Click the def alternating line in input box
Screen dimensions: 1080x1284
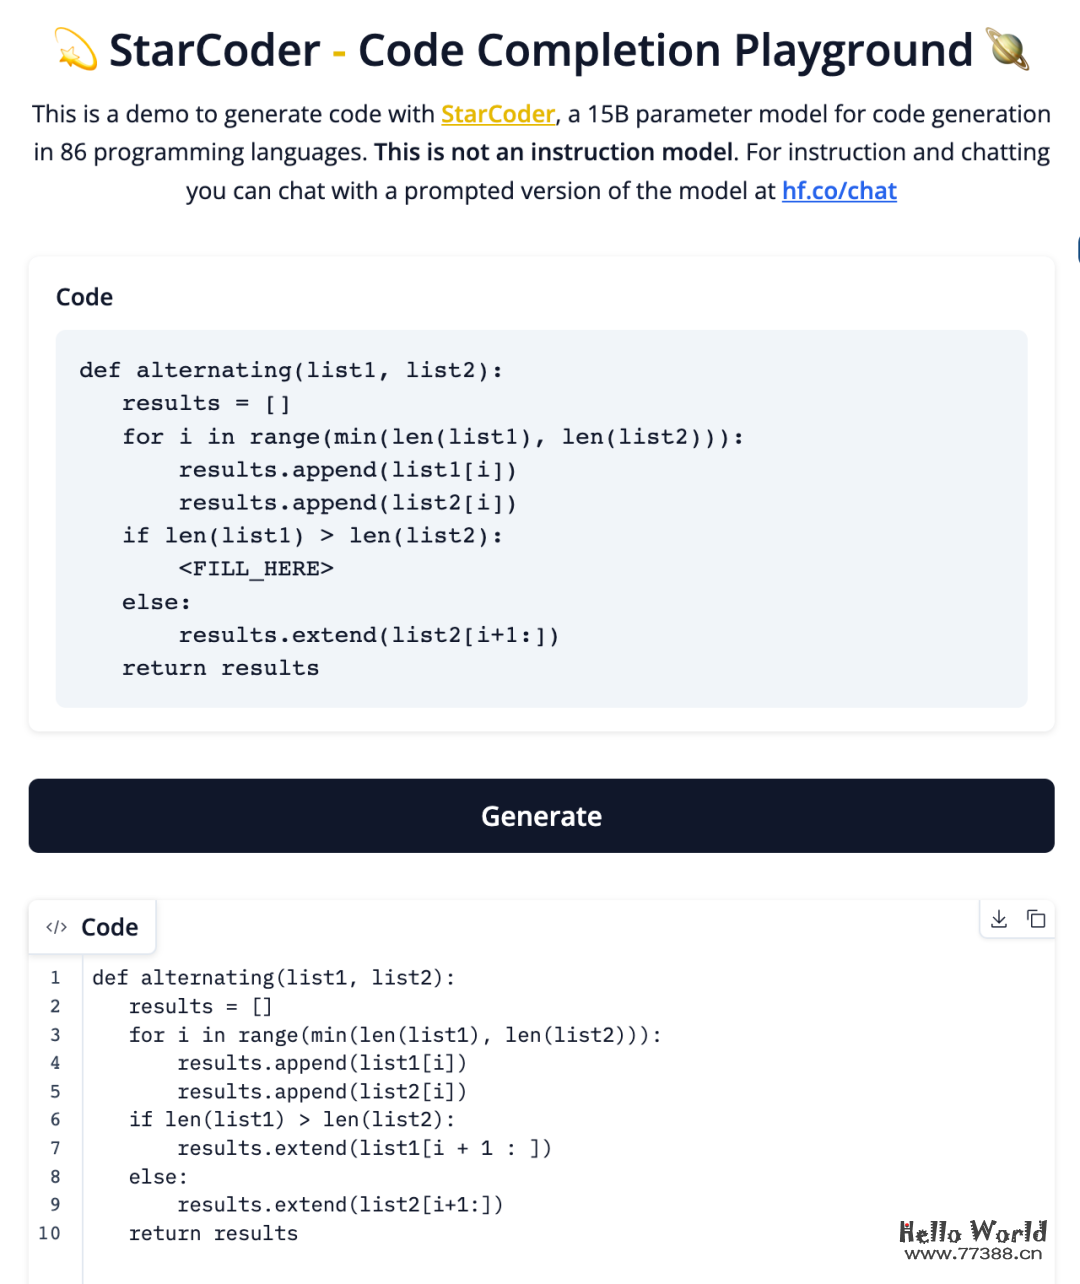pos(291,370)
